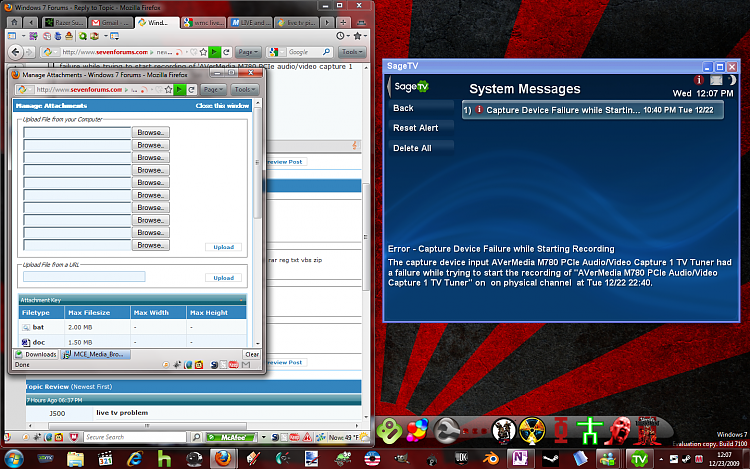Click Google search input box
The height and width of the screenshot is (469, 750).
click(304, 52)
